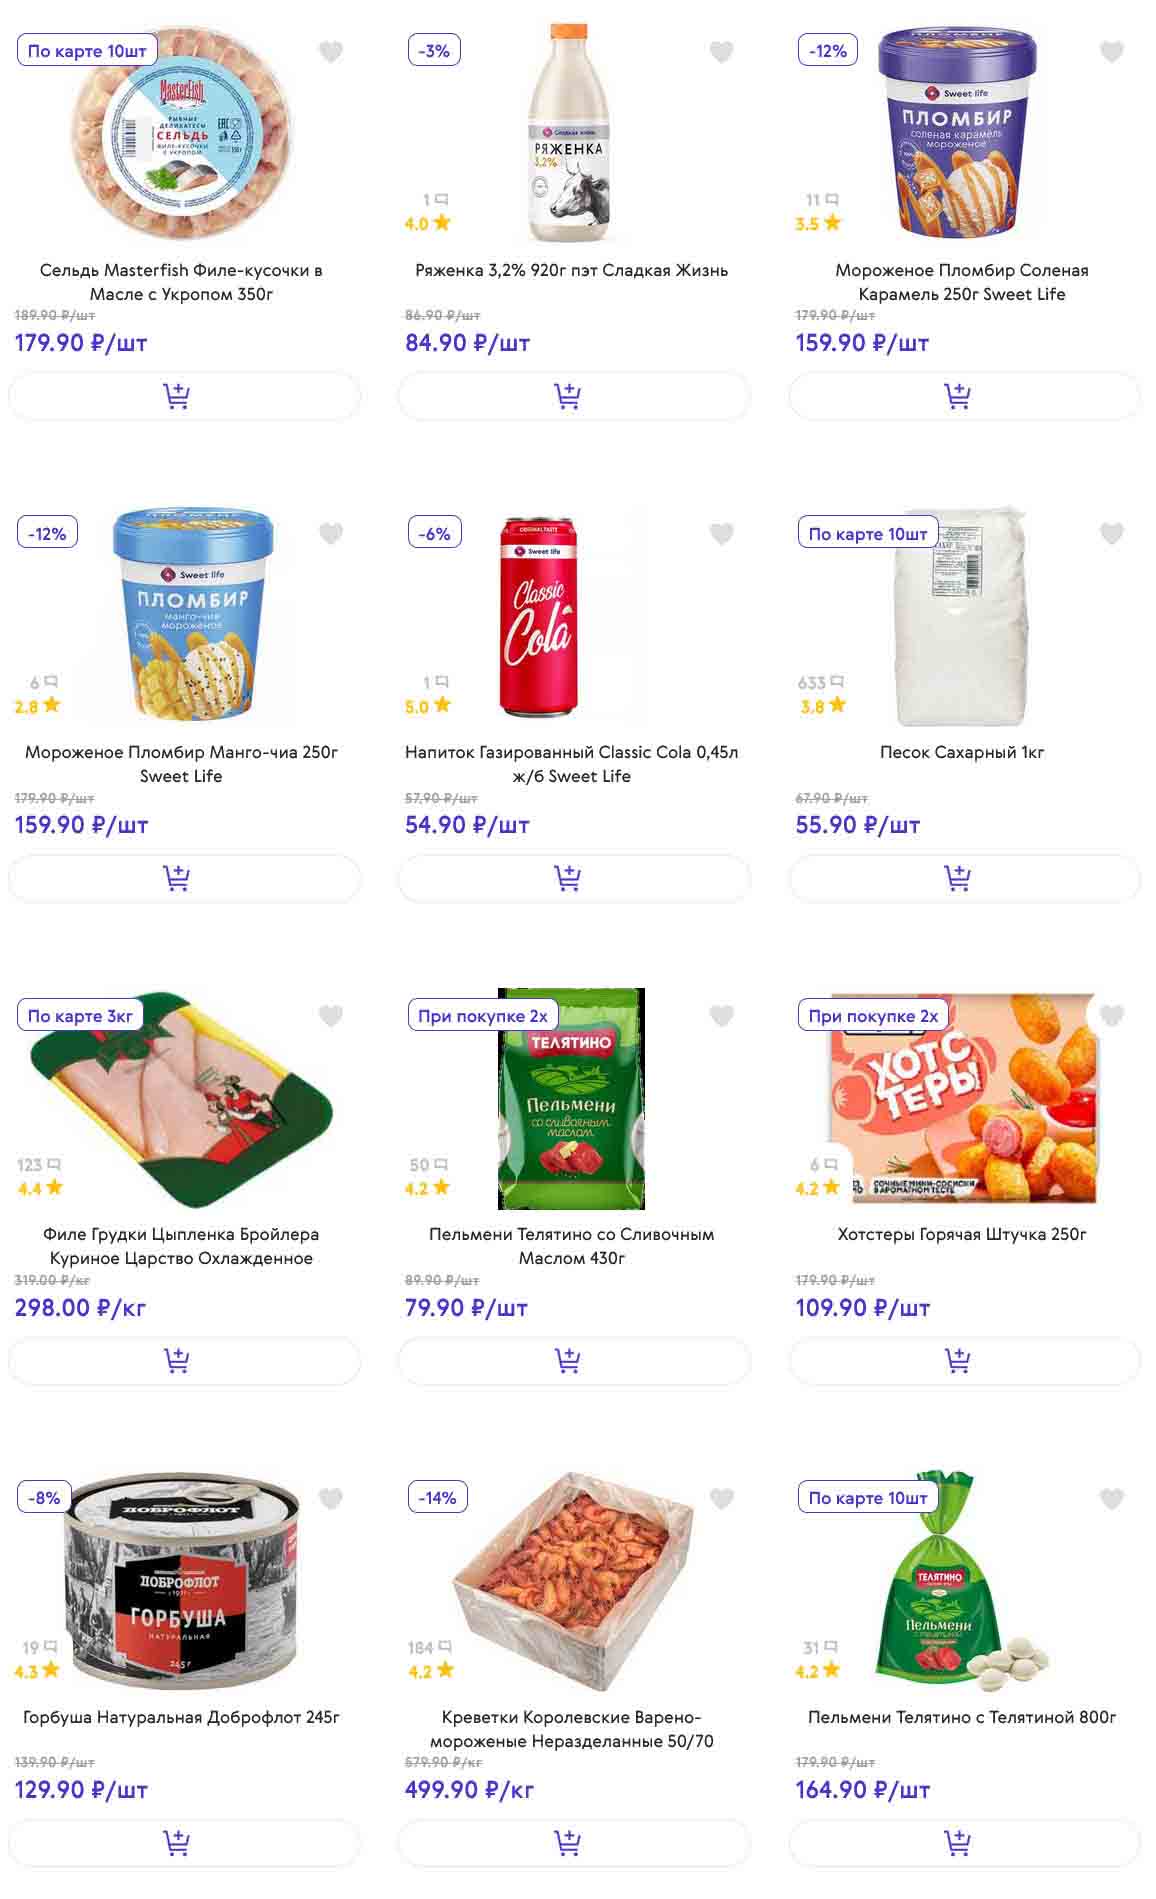The width and height of the screenshot is (1156, 1899).
Task: Mark mango-chia ice cream as favorite
Action: pyautogui.click(x=331, y=534)
